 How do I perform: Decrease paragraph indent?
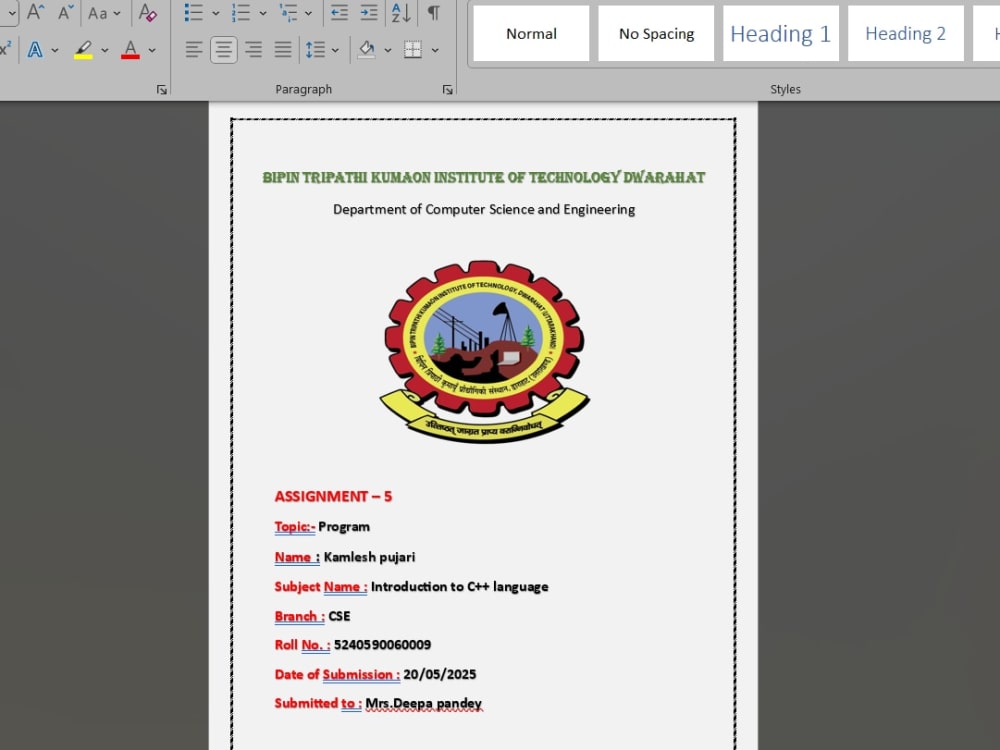(x=339, y=13)
